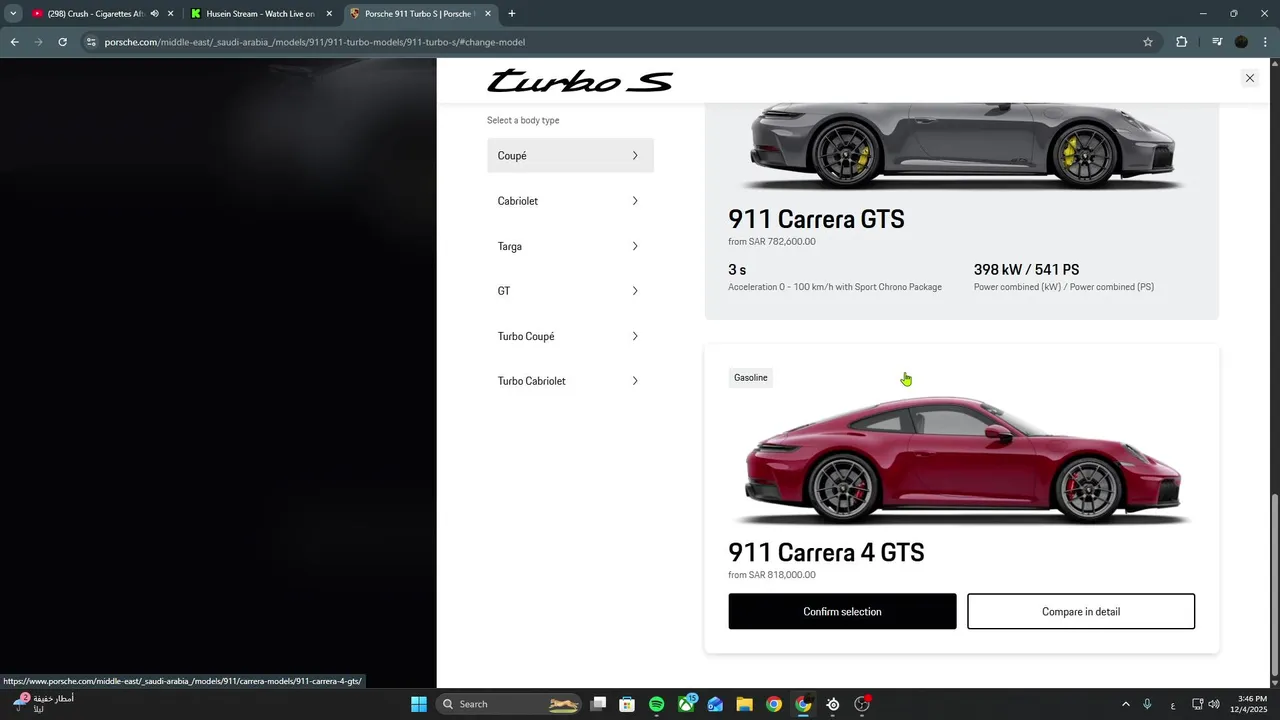Open the media control icon in Chrome toolbar
The height and width of the screenshot is (720, 1280).
coord(1217,42)
